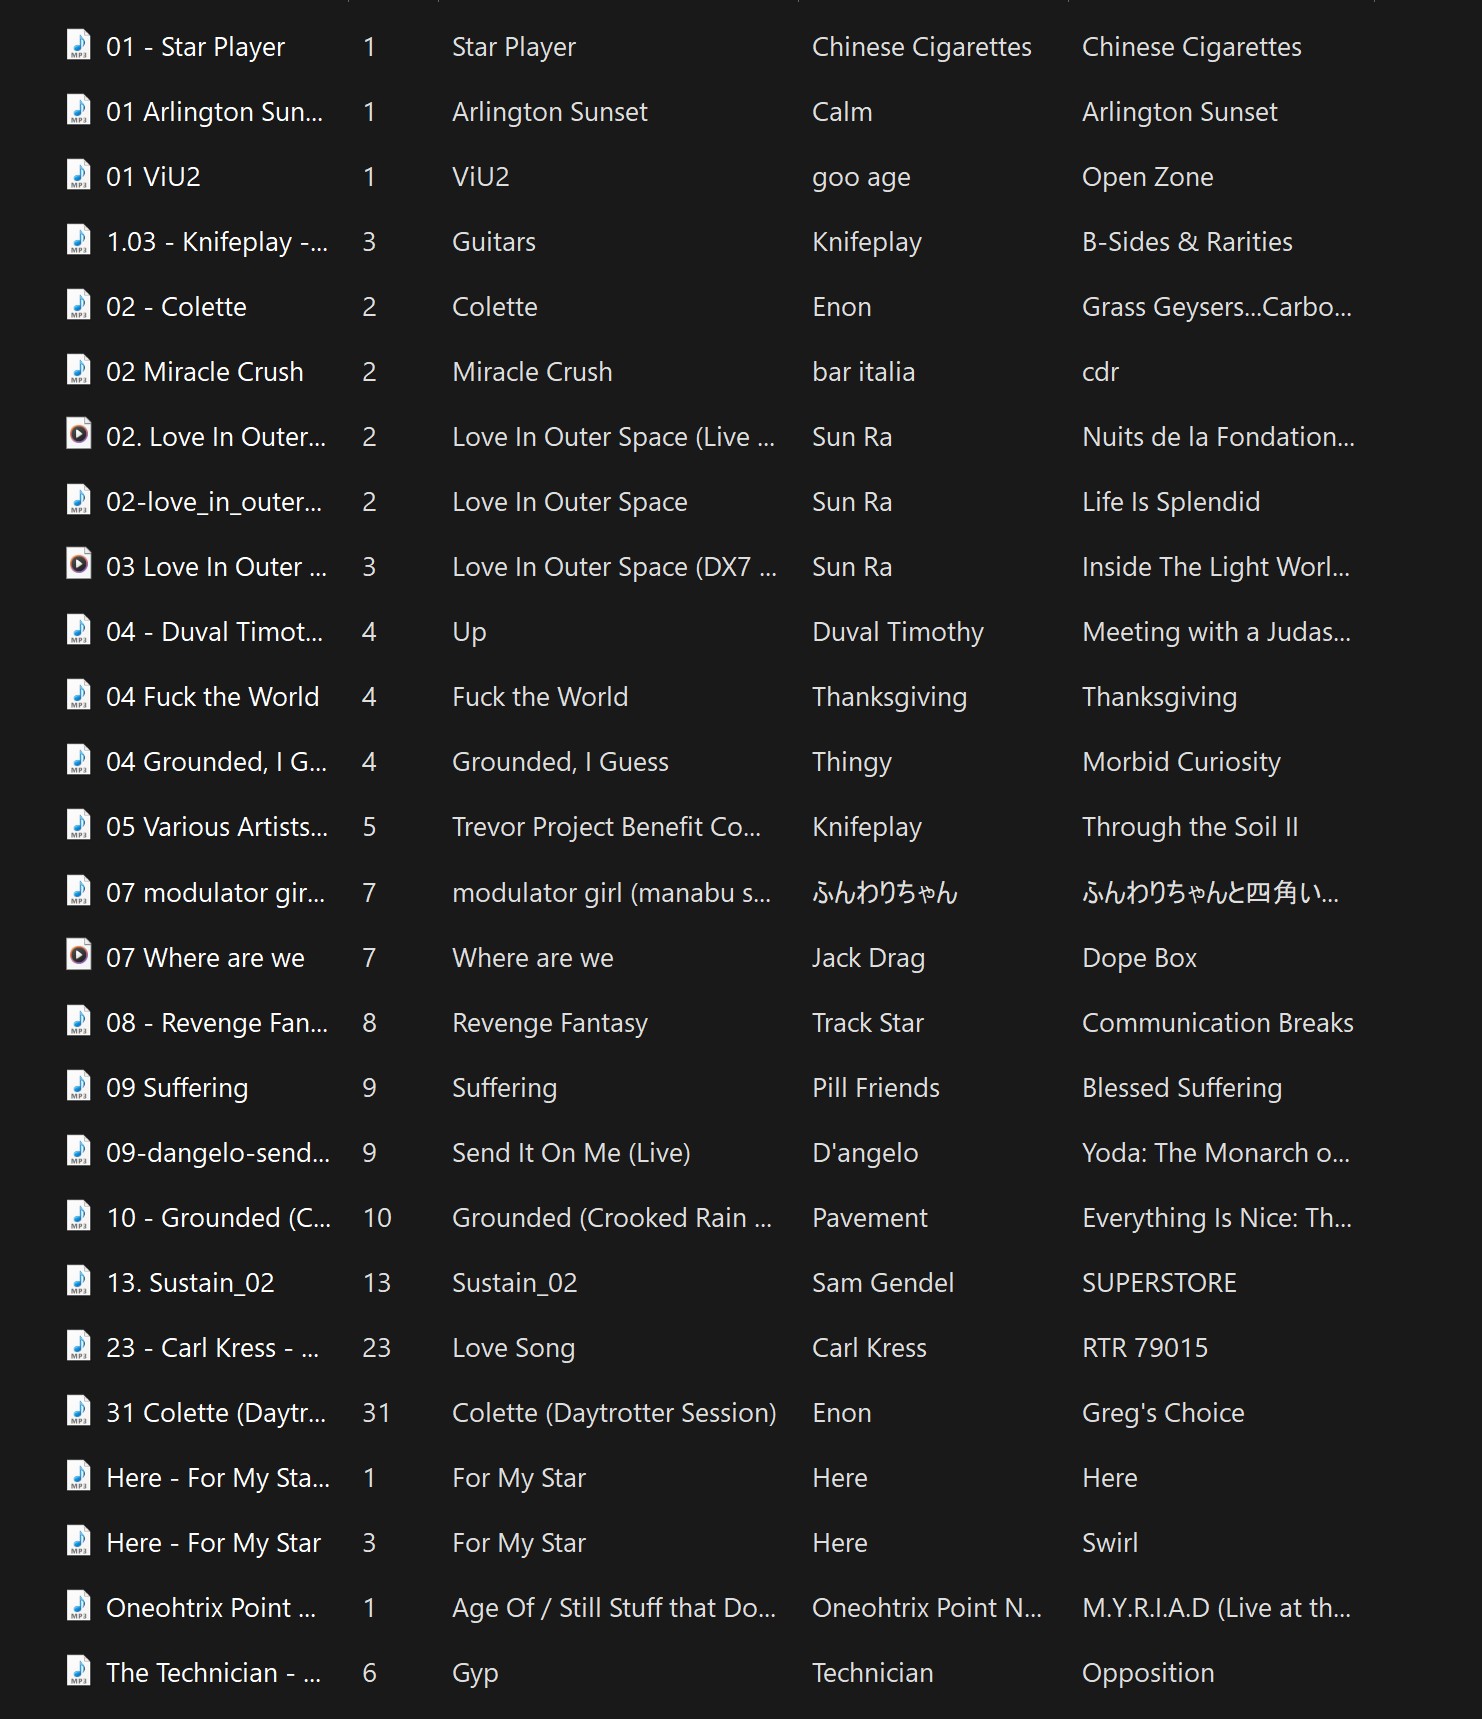The image size is (1482, 1719).
Task: Click the MP3 icon beside '02 - Colette'
Action: [x=78, y=305]
